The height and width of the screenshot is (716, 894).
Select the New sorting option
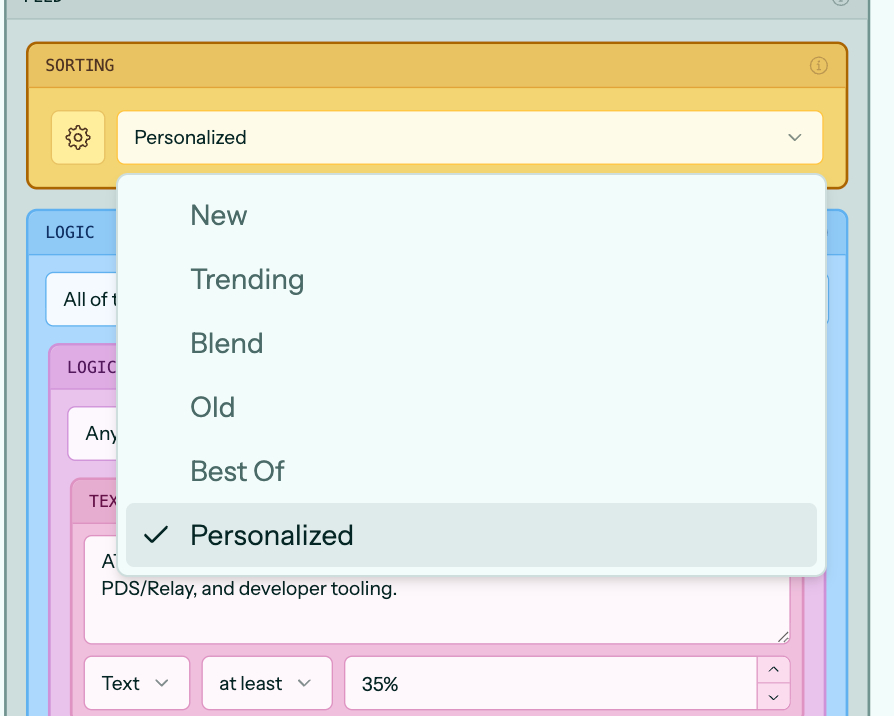coord(219,215)
